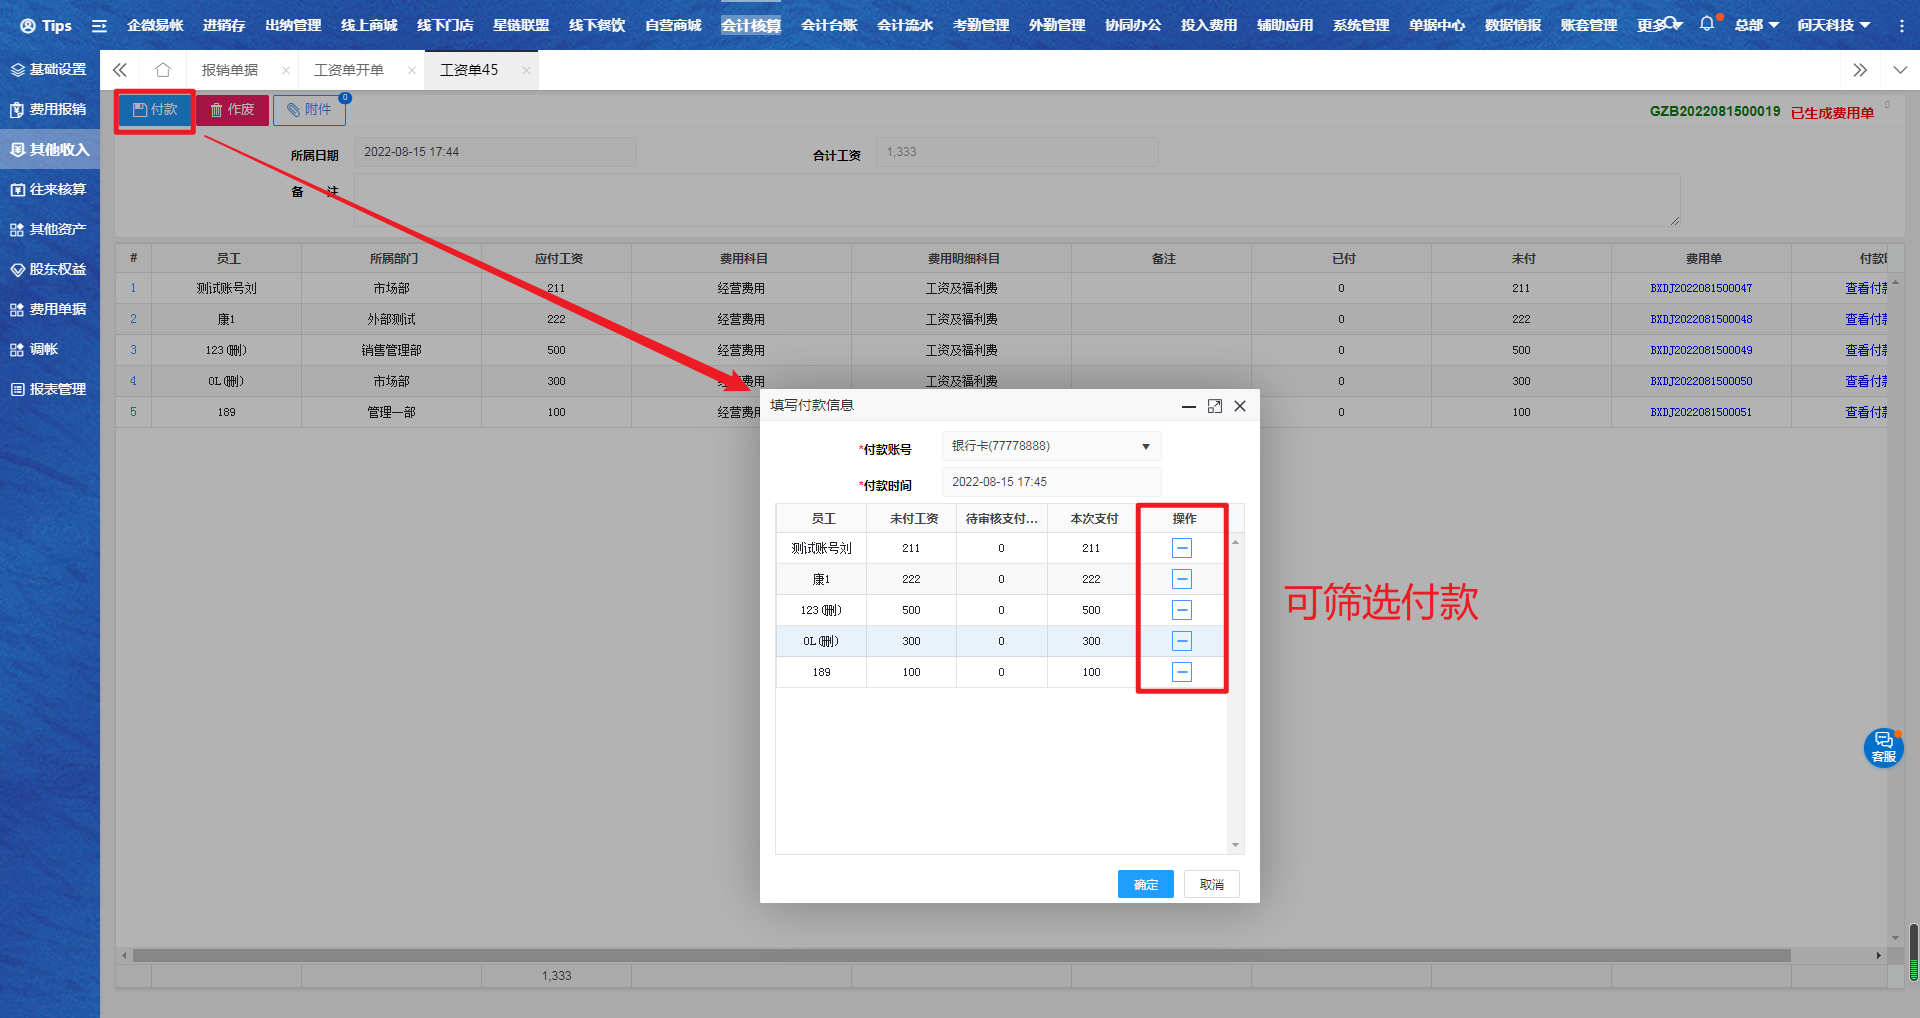This screenshot has height=1018, width=1920.
Task: Click the vertical three-dot menu icon
Action: coord(1901,26)
